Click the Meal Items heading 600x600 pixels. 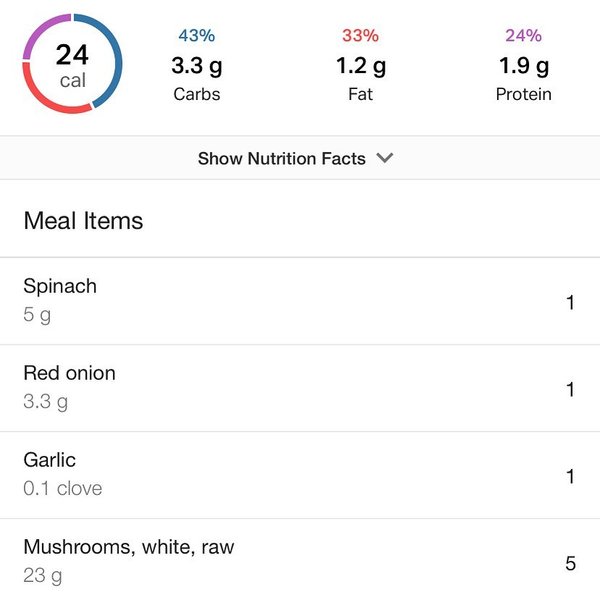point(83,221)
